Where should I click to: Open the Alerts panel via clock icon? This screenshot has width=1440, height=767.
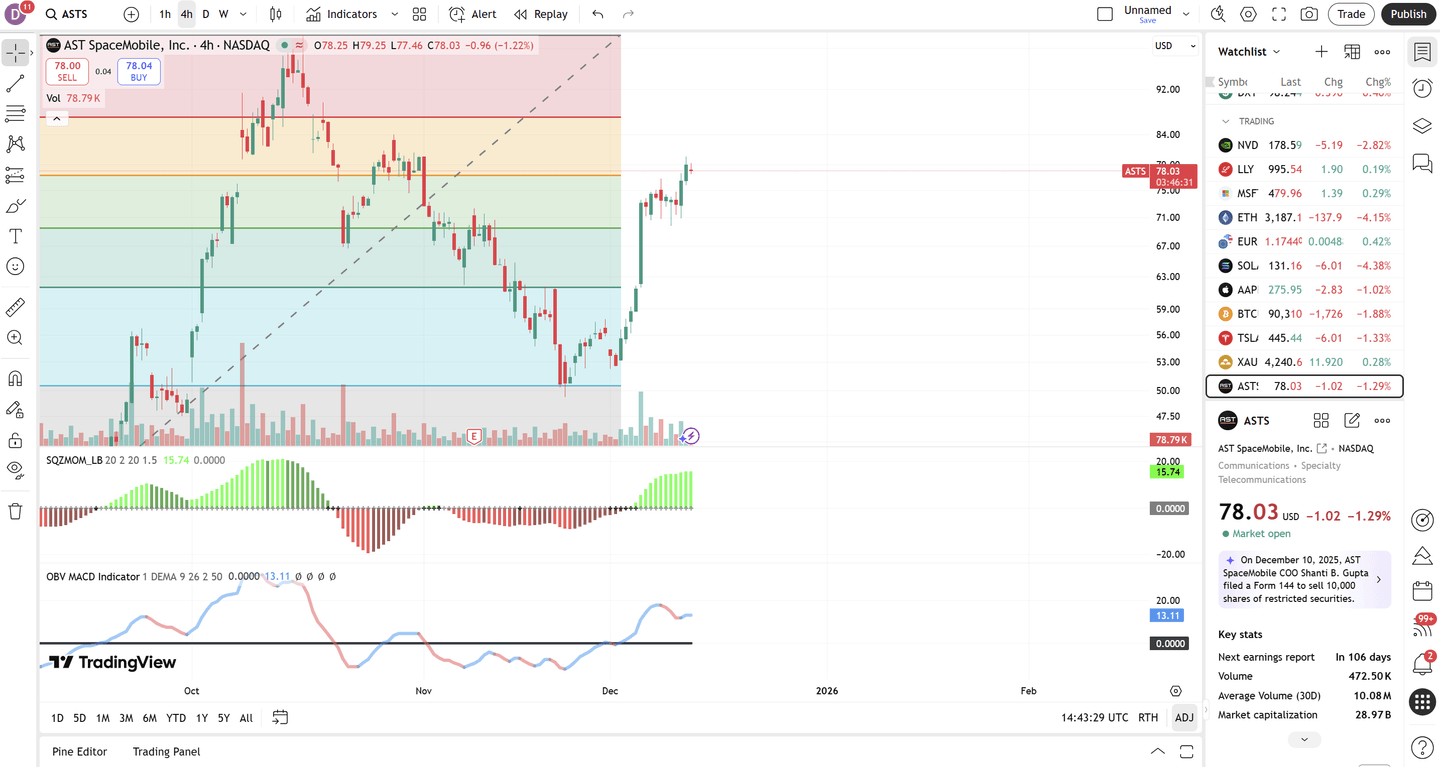pyautogui.click(x=1422, y=88)
